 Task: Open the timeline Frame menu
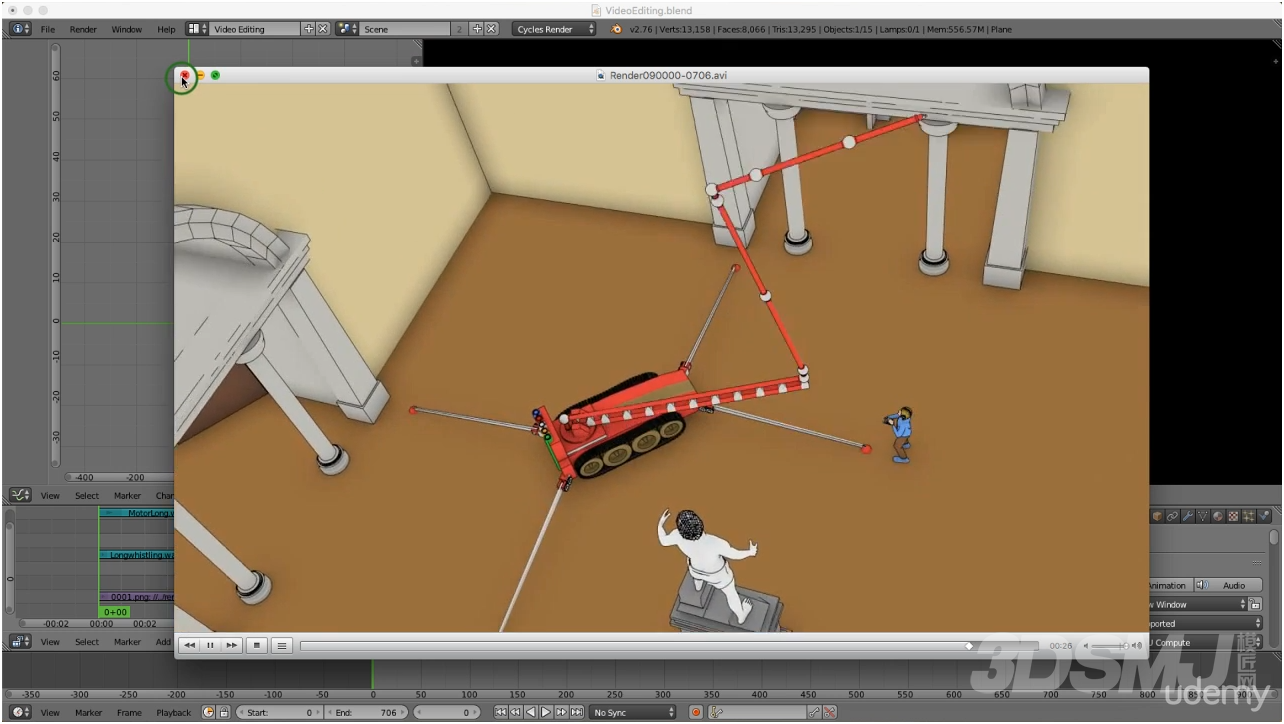[129, 713]
